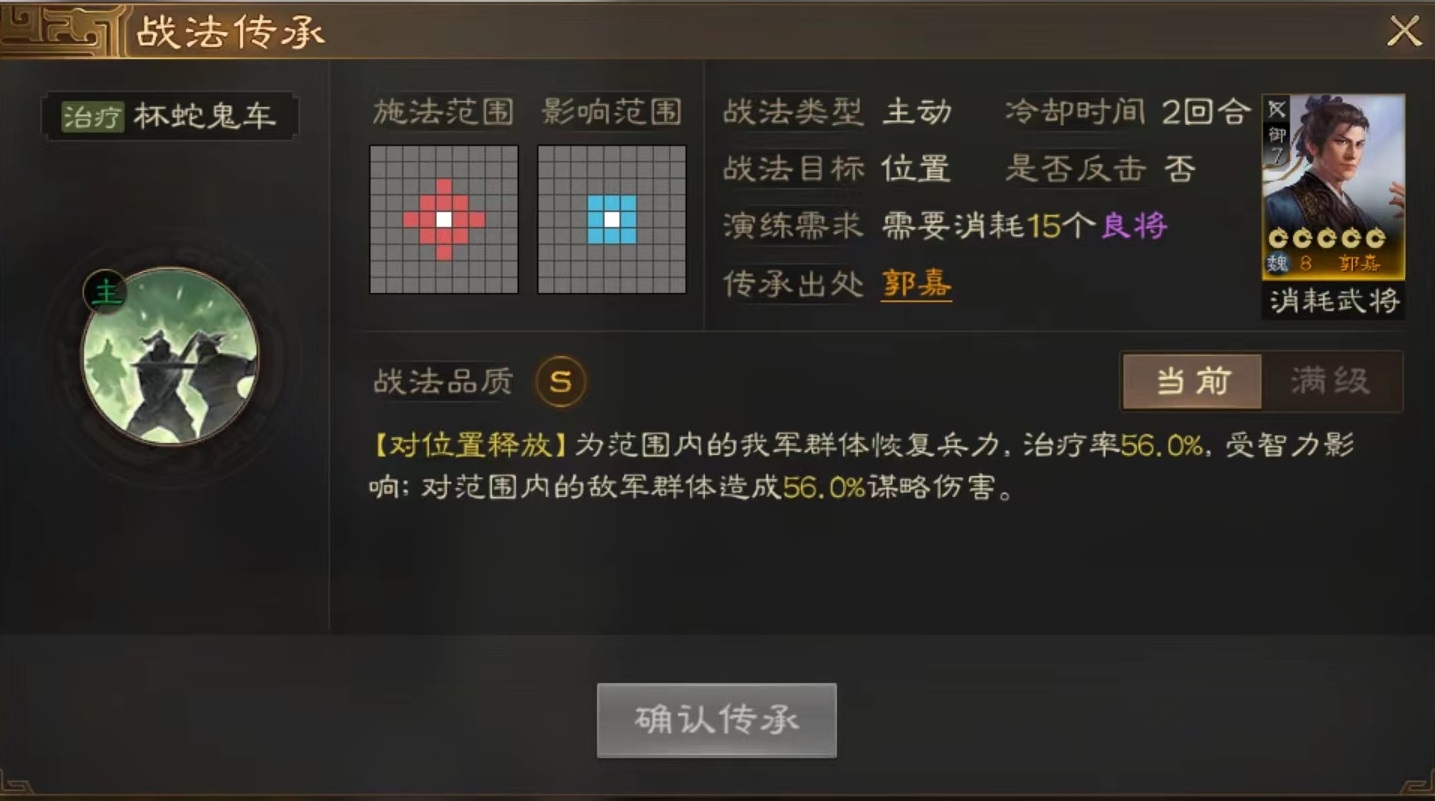The image size is (1435, 801).
Task: Open the 郭嘉 inheritance source link
Action: coord(916,284)
